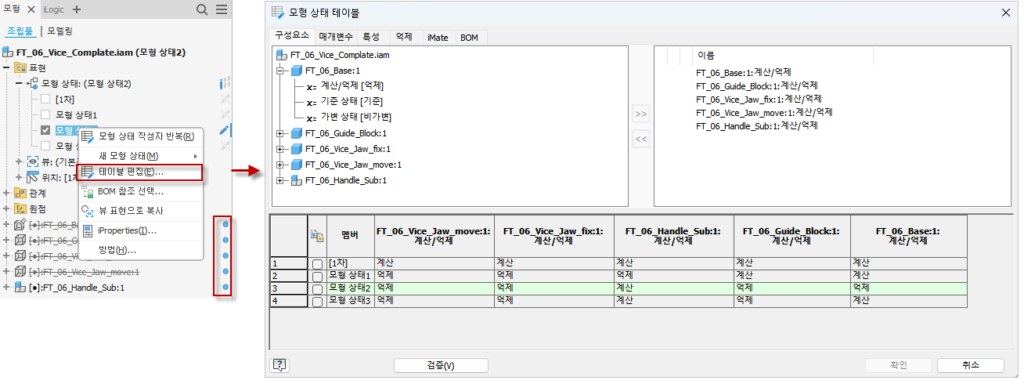The width and height of the screenshot is (1024, 384).
Task: Choose 뷰 표현으로 복사 menu entry
Action: pyautogui.click(x=140, y=211)
